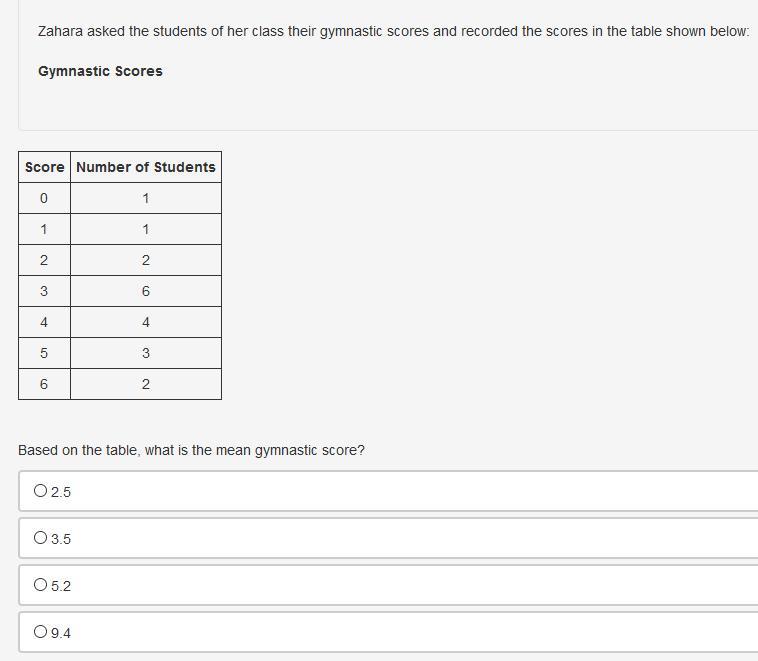Click the student count for score 4
This screenshot has width=758, height=661.
(146, 322)
